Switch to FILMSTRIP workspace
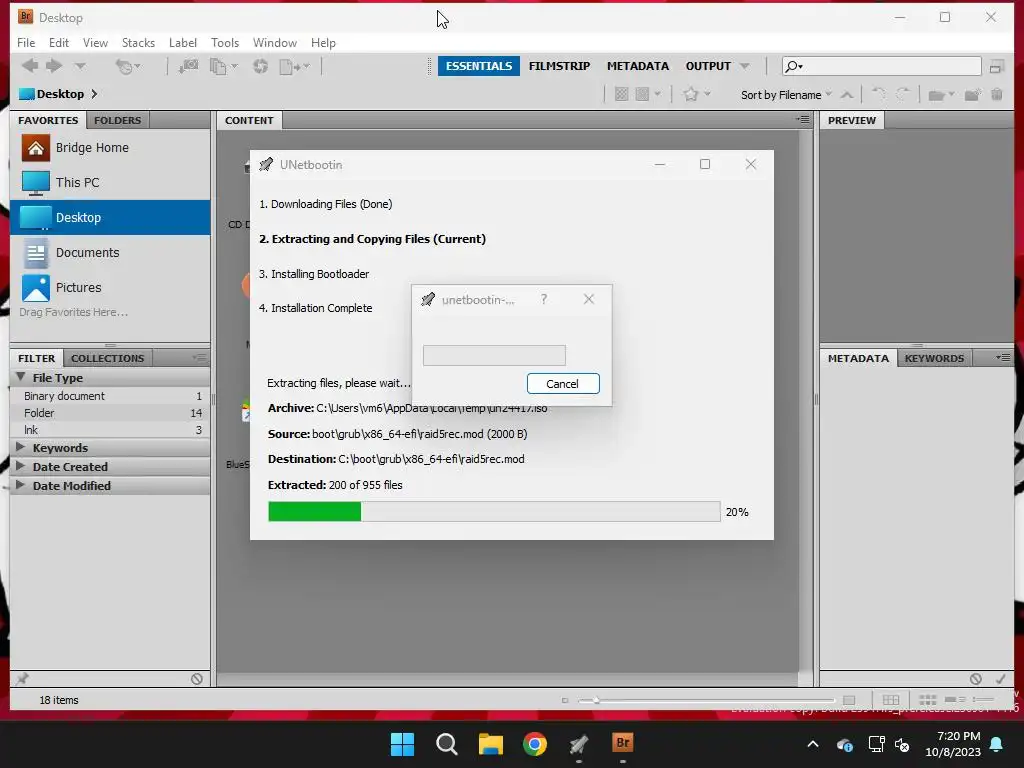Viewport: 1024px width, 768px height. pyautogui.click(x=559, y=66)
